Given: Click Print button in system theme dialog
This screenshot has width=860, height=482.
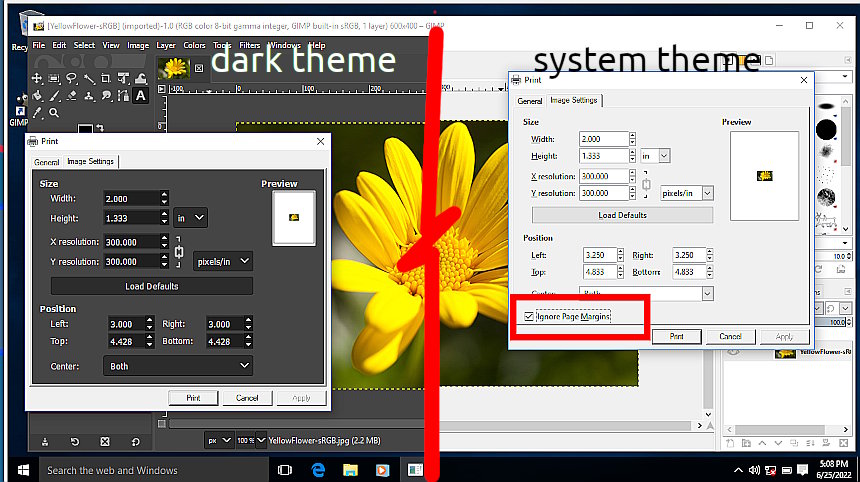Looking at the screenshot, I should [676, 337].
